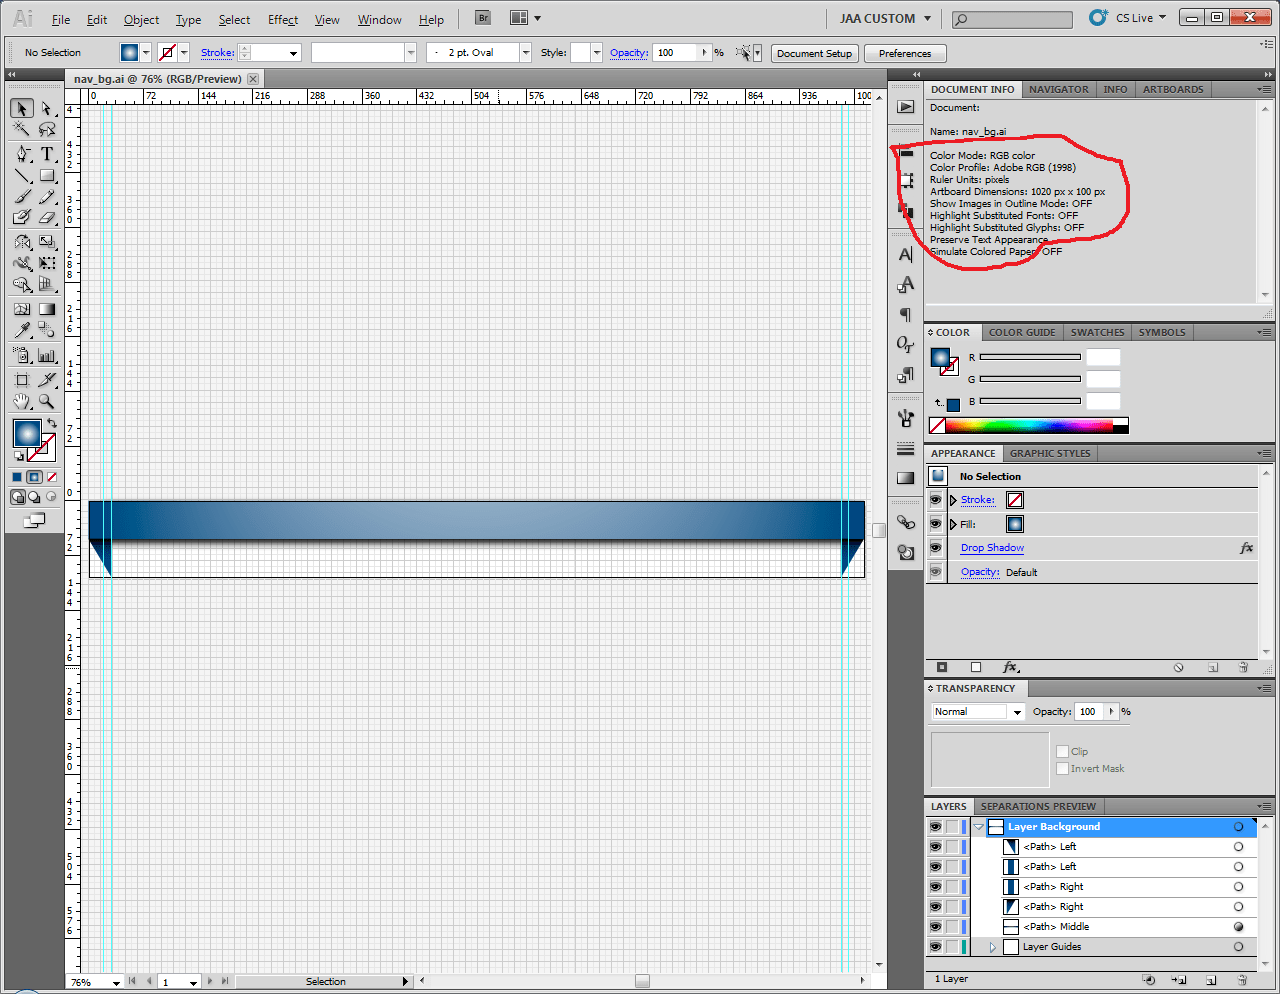
Task: Open the CS Live dropdown
Action: point(1141,18)
